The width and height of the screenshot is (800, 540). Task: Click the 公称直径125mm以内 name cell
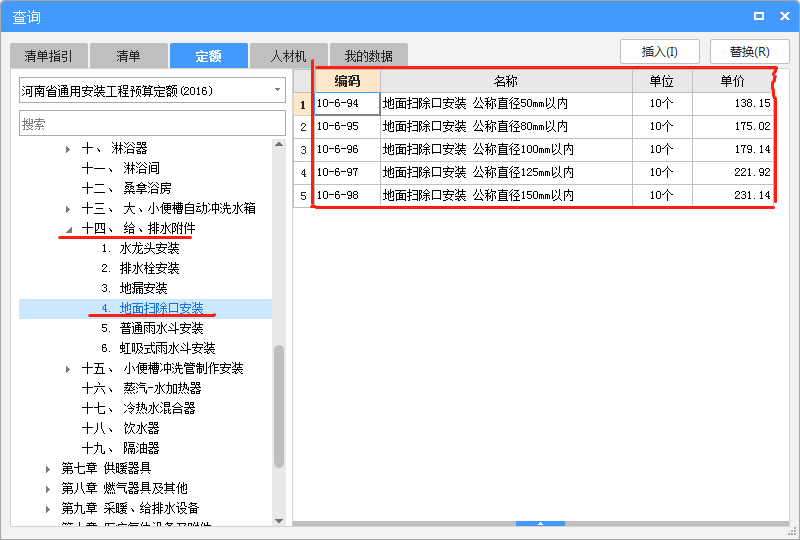pos(506,173)
